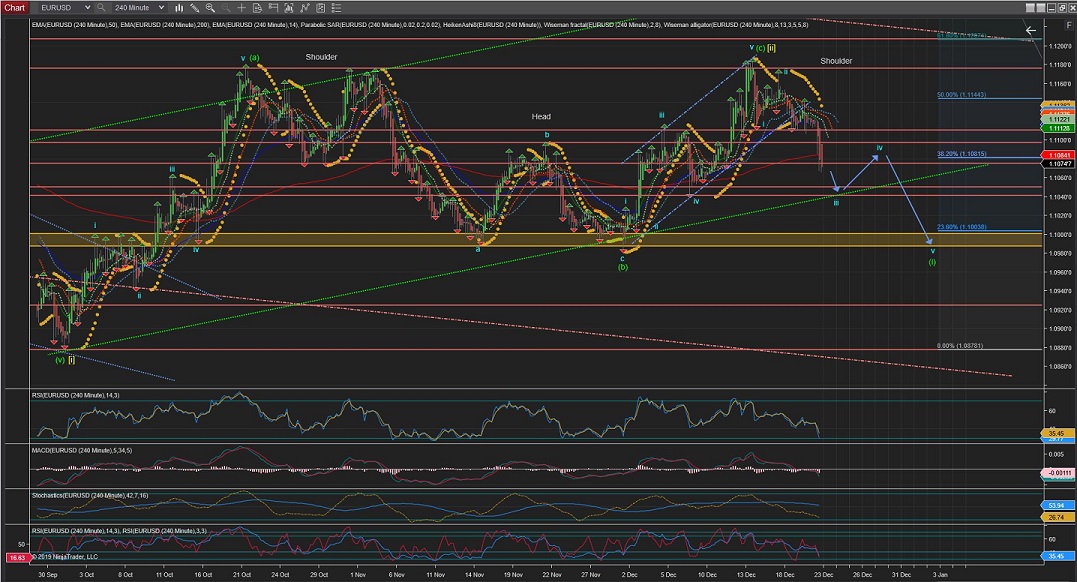The width and height of the screenshot is (1077, 582).
Task: Open the drawing tools pencil icon
Action: tap(194, 8)
